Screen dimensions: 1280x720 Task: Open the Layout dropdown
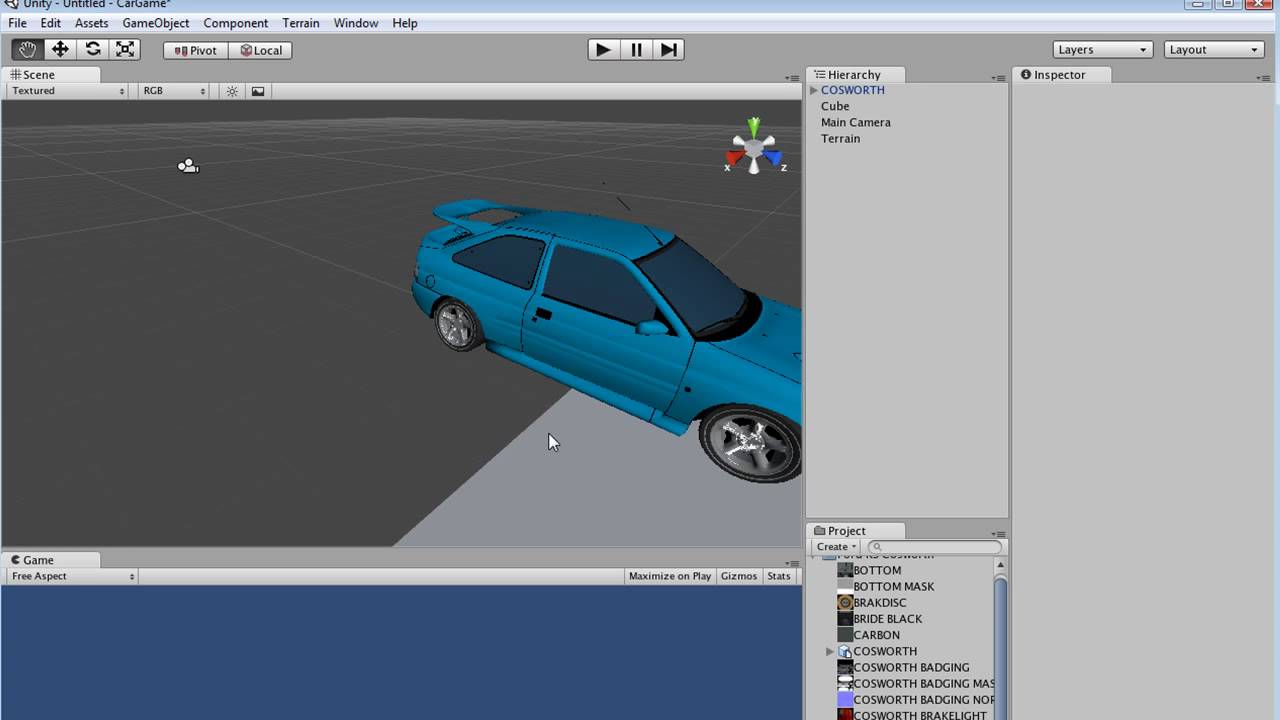(x=1215, y=50)
